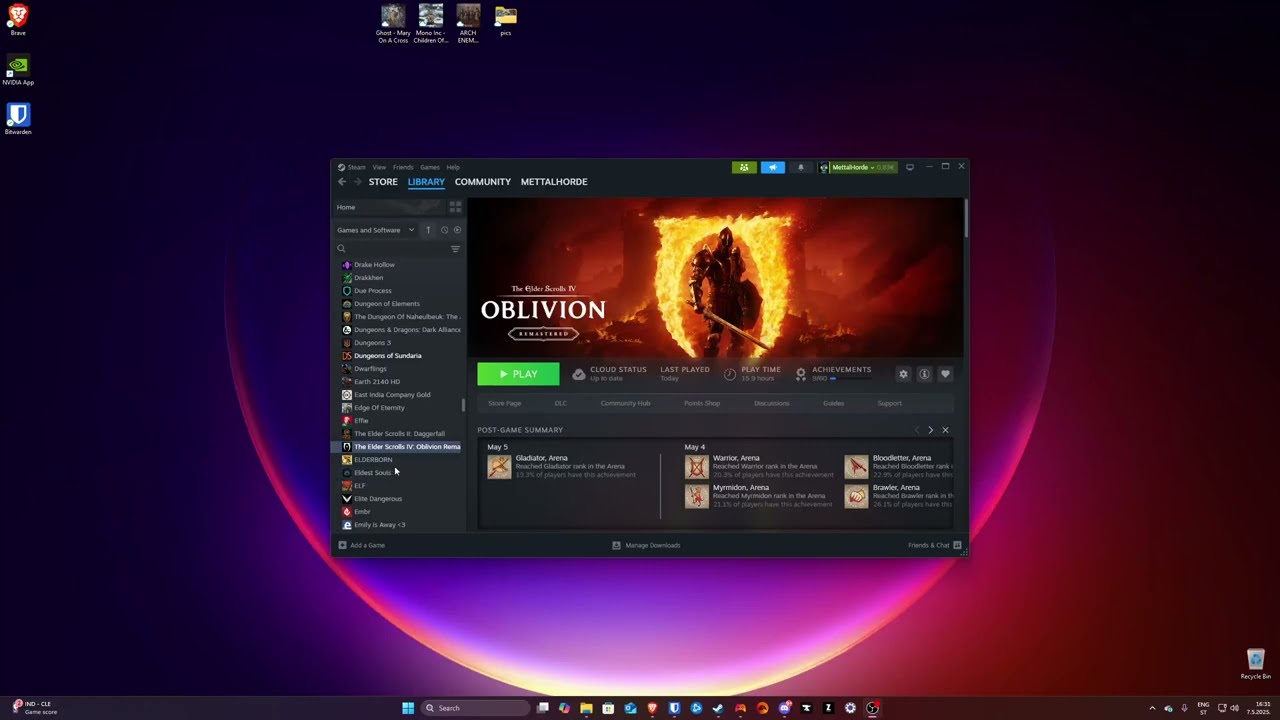The height and width of the screenshot is (720, 1280).
Task: Open the Points Shop link
Action: [x=702, y=403]
